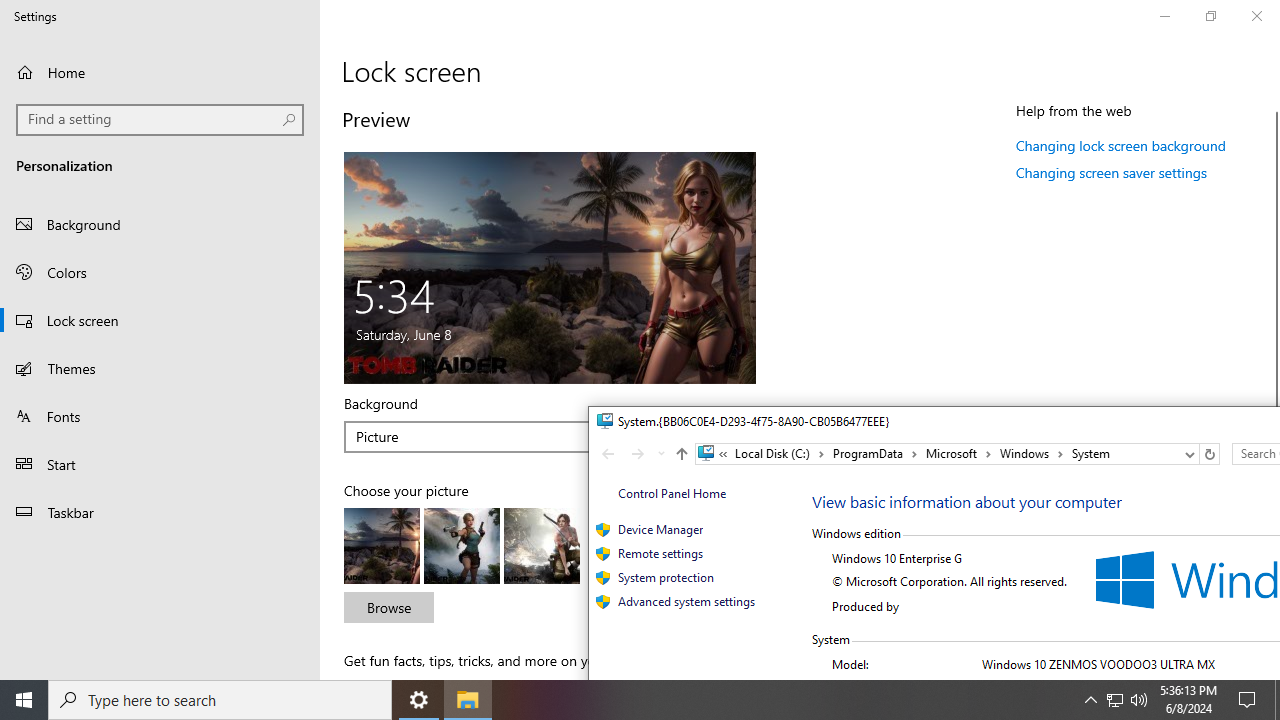Expand the Local Disk (C:) breadcrumb arrow
The width and height of the screenshot is (1280, 720).
click(821, 454)
